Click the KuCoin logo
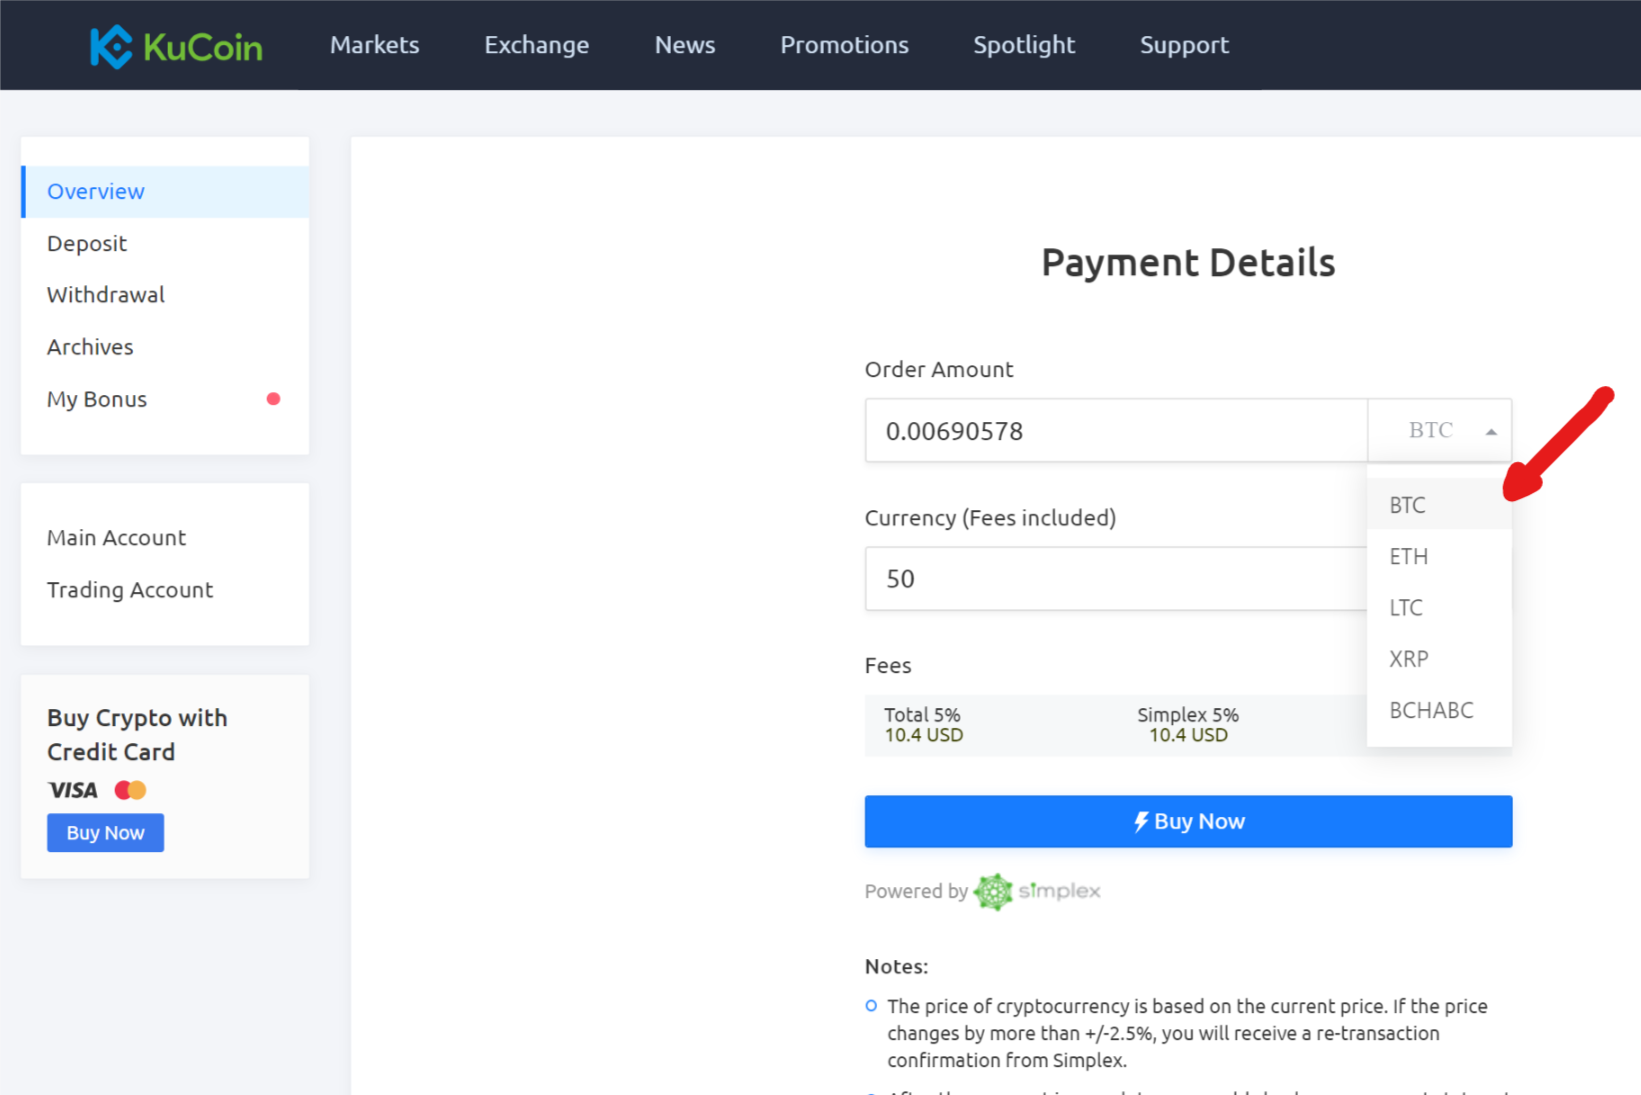The height and width of the screenshot is (1095, 1641). (x=176, y=45)
